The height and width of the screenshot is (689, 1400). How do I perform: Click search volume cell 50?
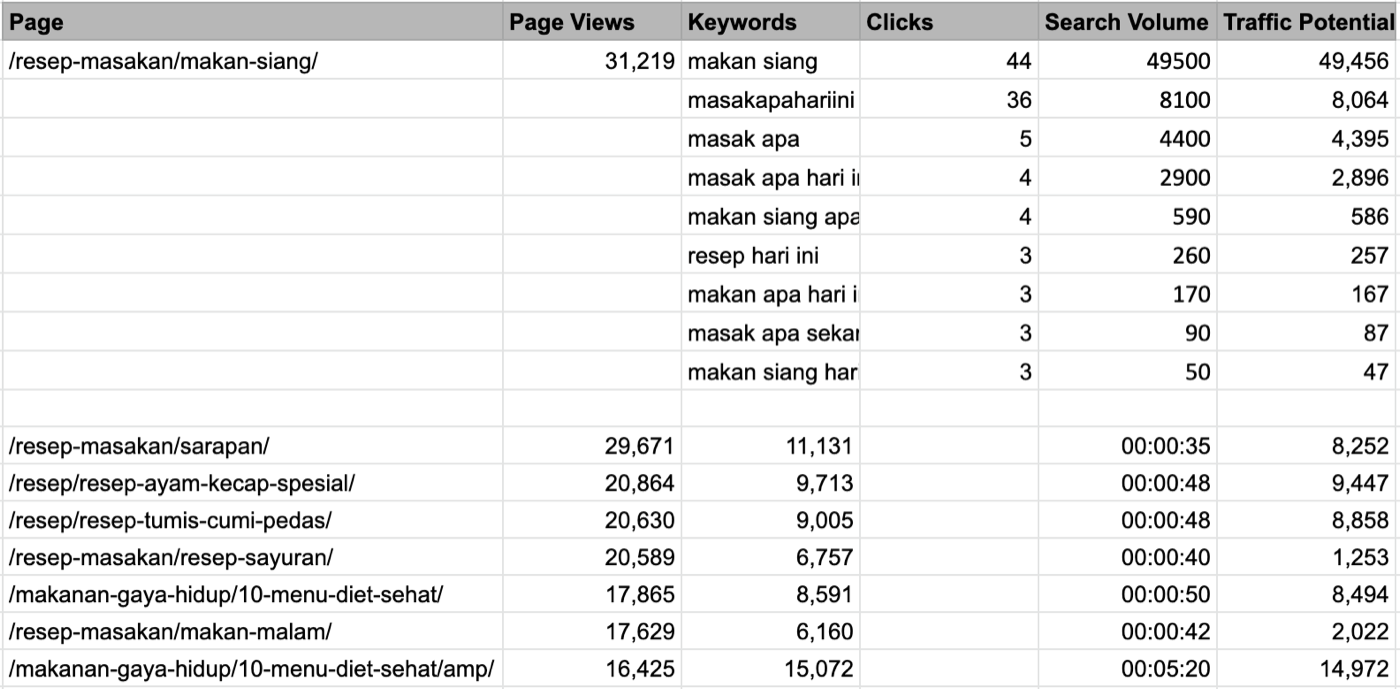[x=1127, y=372]
